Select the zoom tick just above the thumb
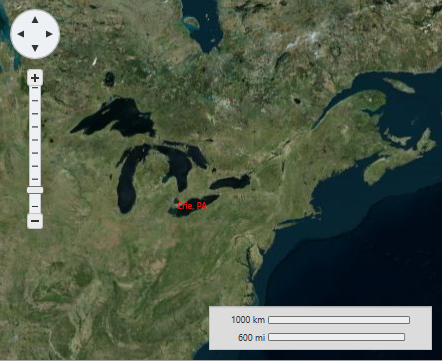Viewport: 442px width, 361px height. pyautogui.click(x=35, y=179)
